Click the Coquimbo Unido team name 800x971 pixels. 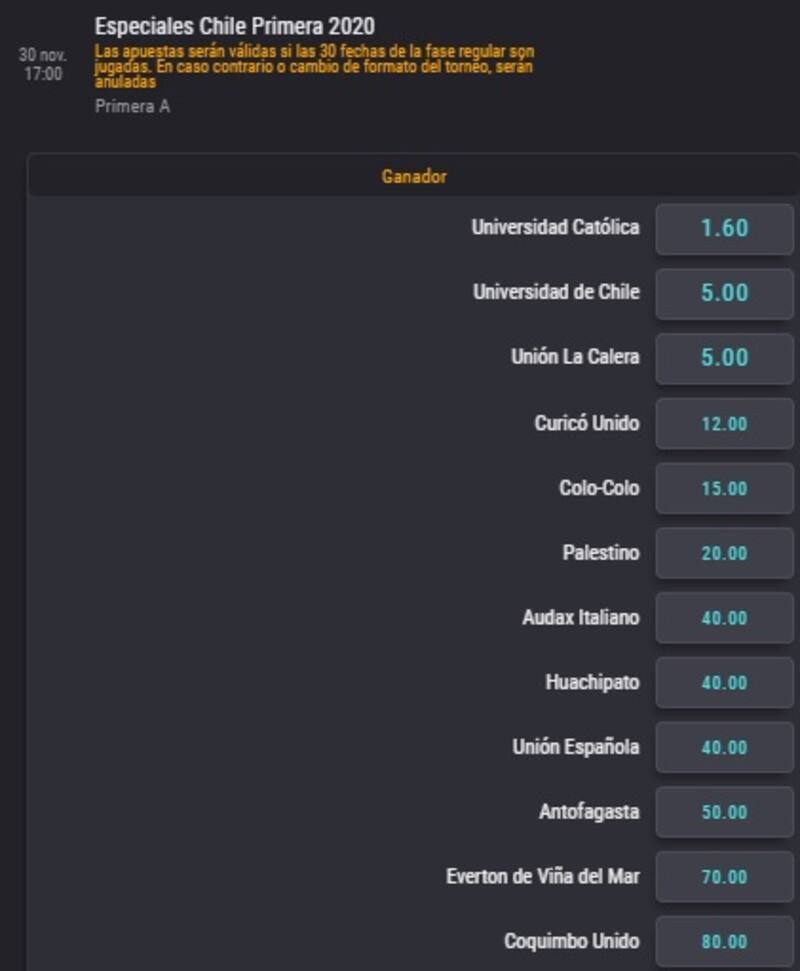(x=572, y=941)
